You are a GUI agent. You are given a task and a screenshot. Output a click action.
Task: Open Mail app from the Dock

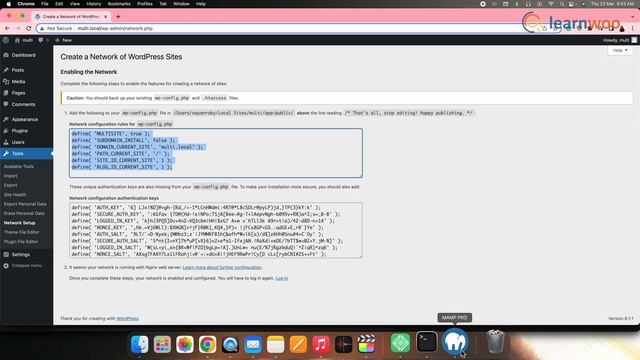pos(253,344)
